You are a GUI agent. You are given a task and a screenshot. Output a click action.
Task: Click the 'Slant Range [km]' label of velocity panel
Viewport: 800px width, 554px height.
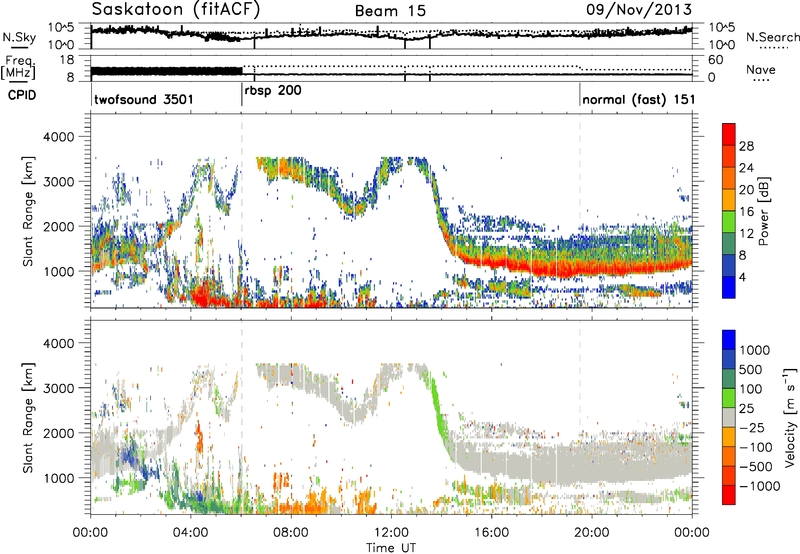[x=28, y=418]
